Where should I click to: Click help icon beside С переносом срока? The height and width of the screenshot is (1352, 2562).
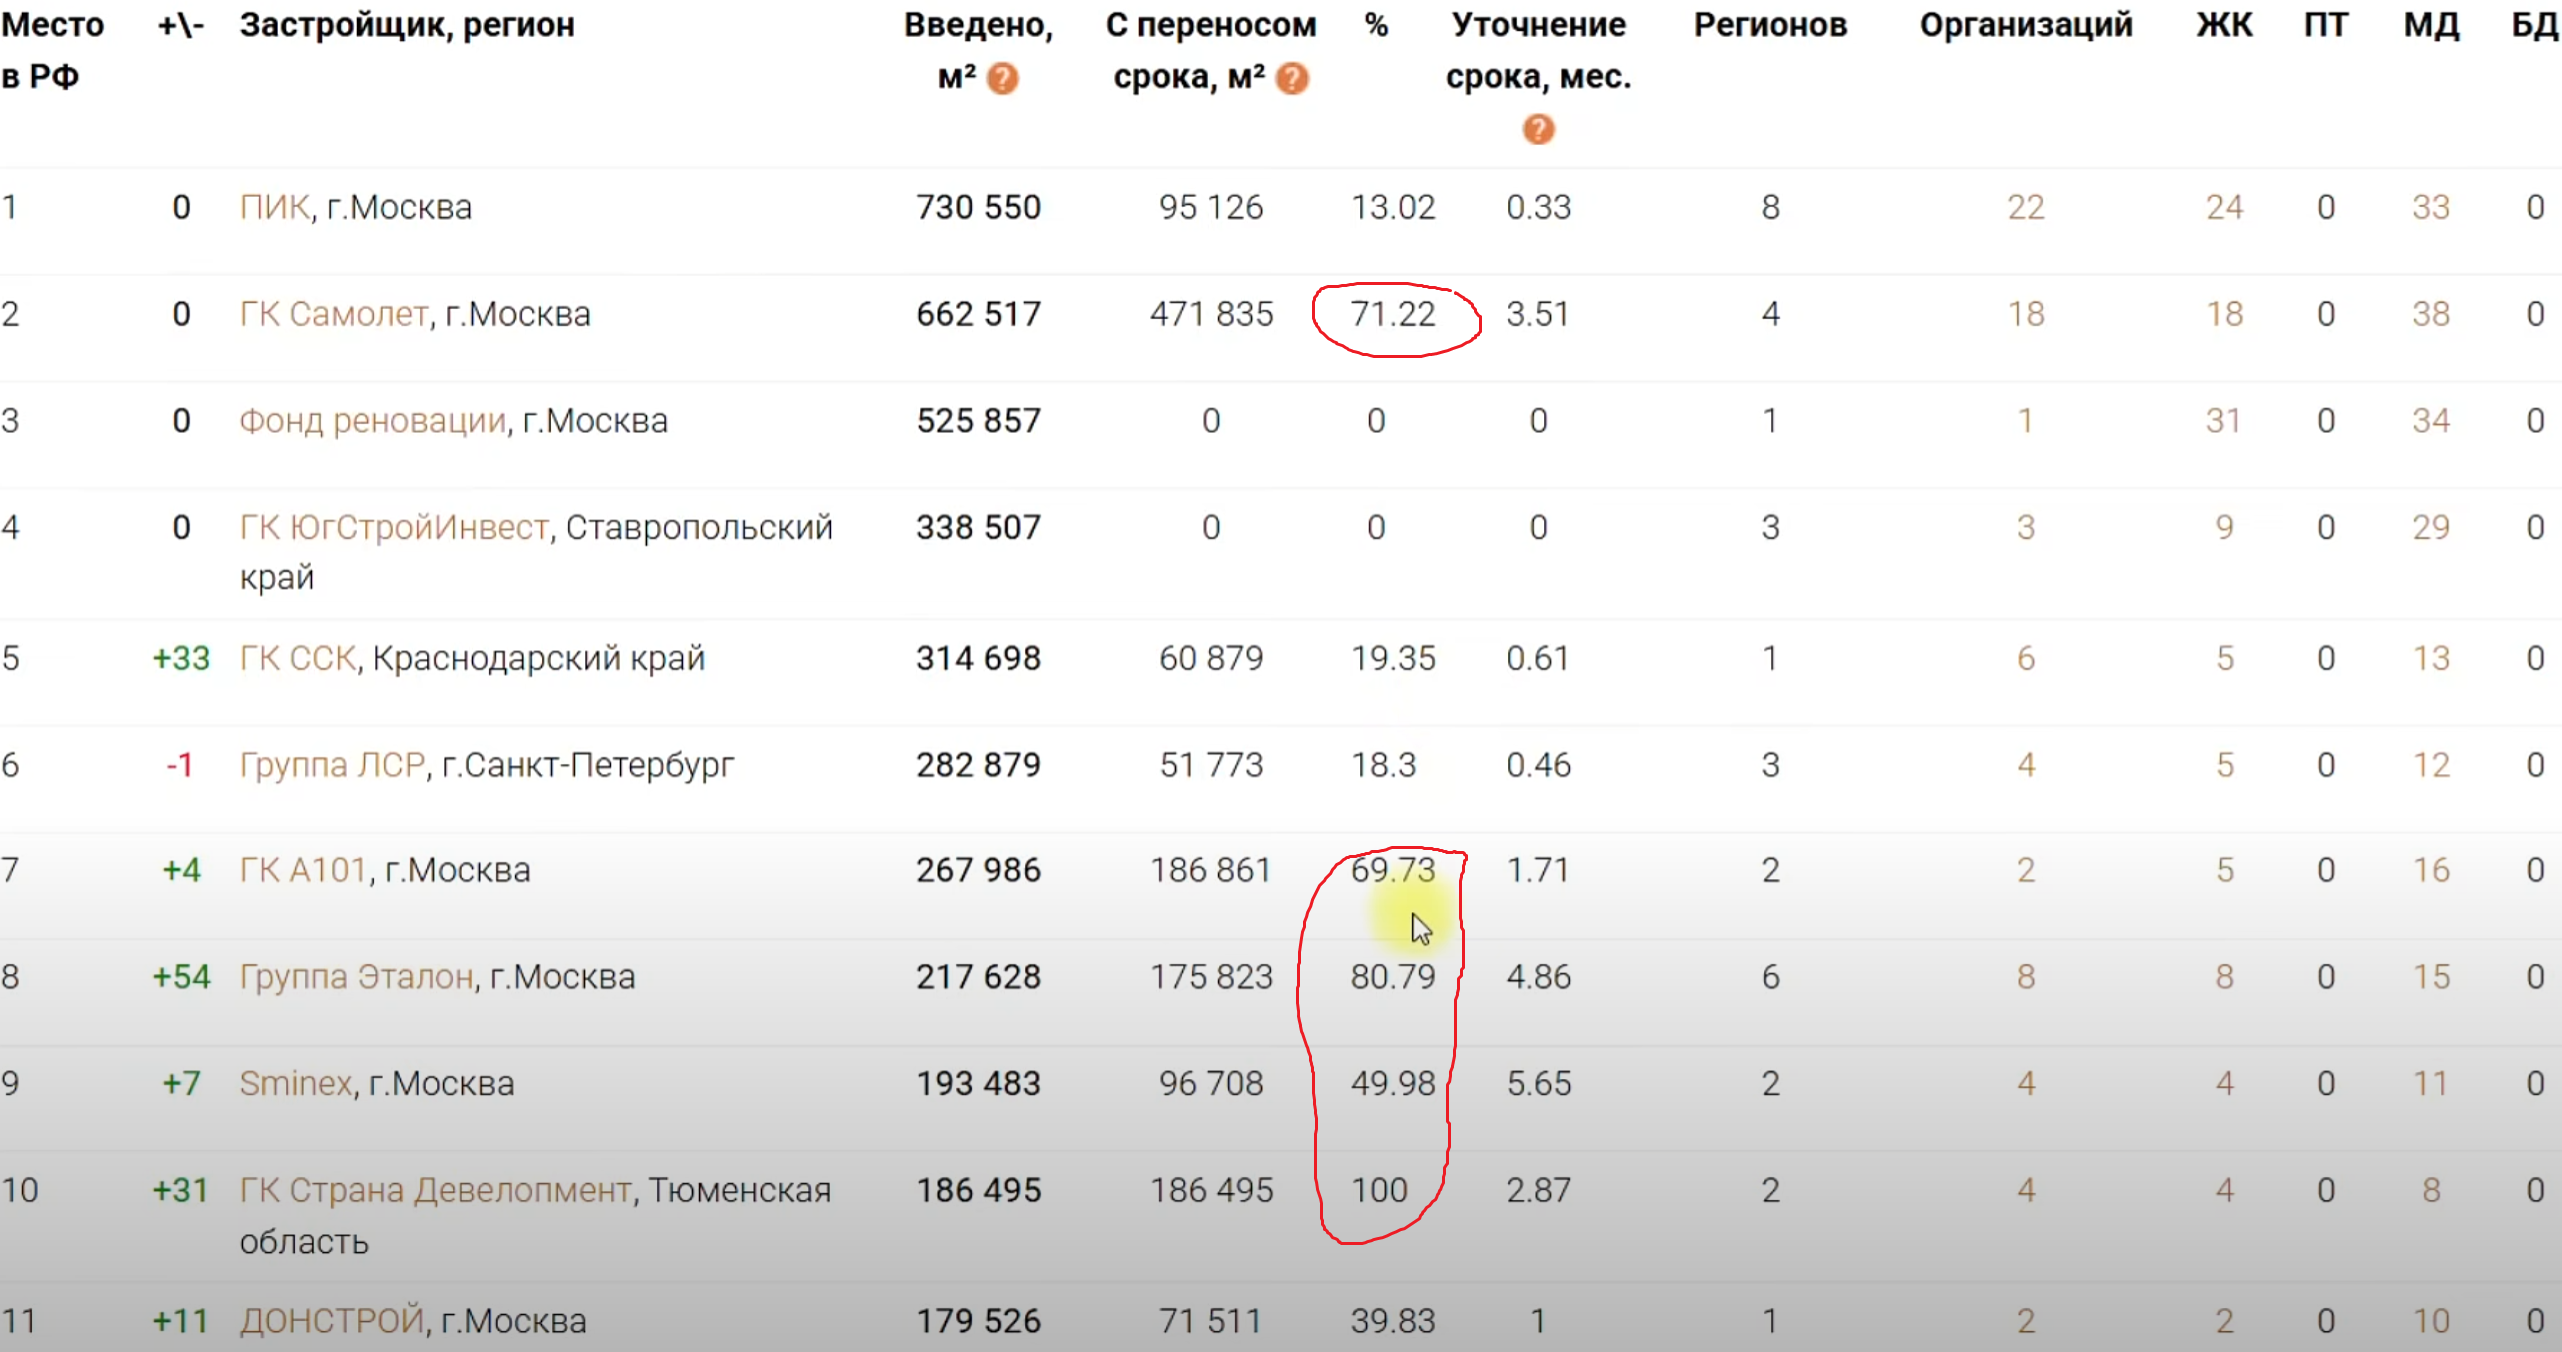1292,78
